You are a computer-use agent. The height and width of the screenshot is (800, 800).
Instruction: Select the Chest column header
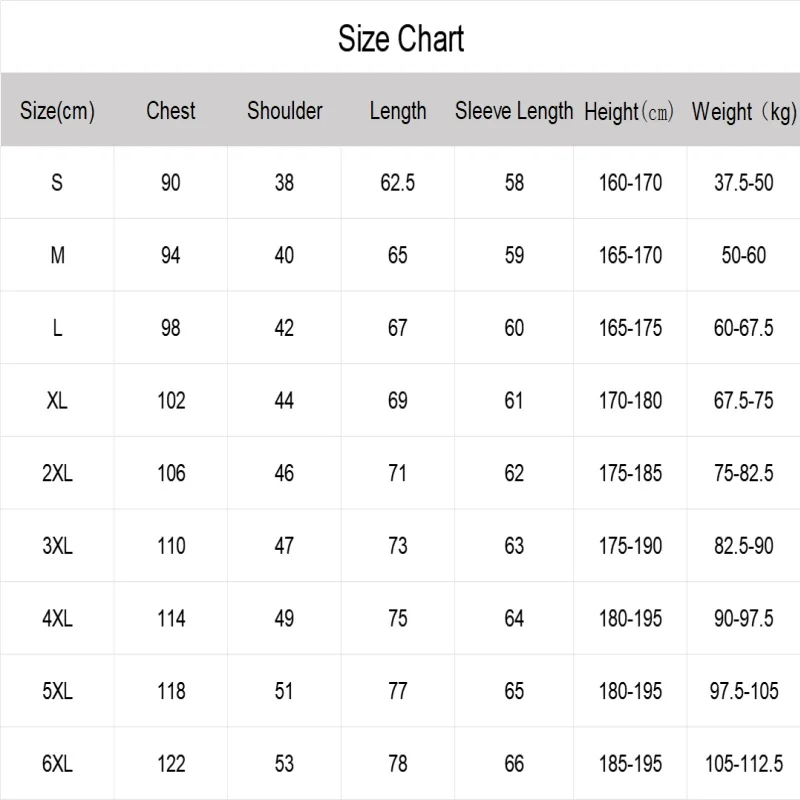click(x=171, y=111)
